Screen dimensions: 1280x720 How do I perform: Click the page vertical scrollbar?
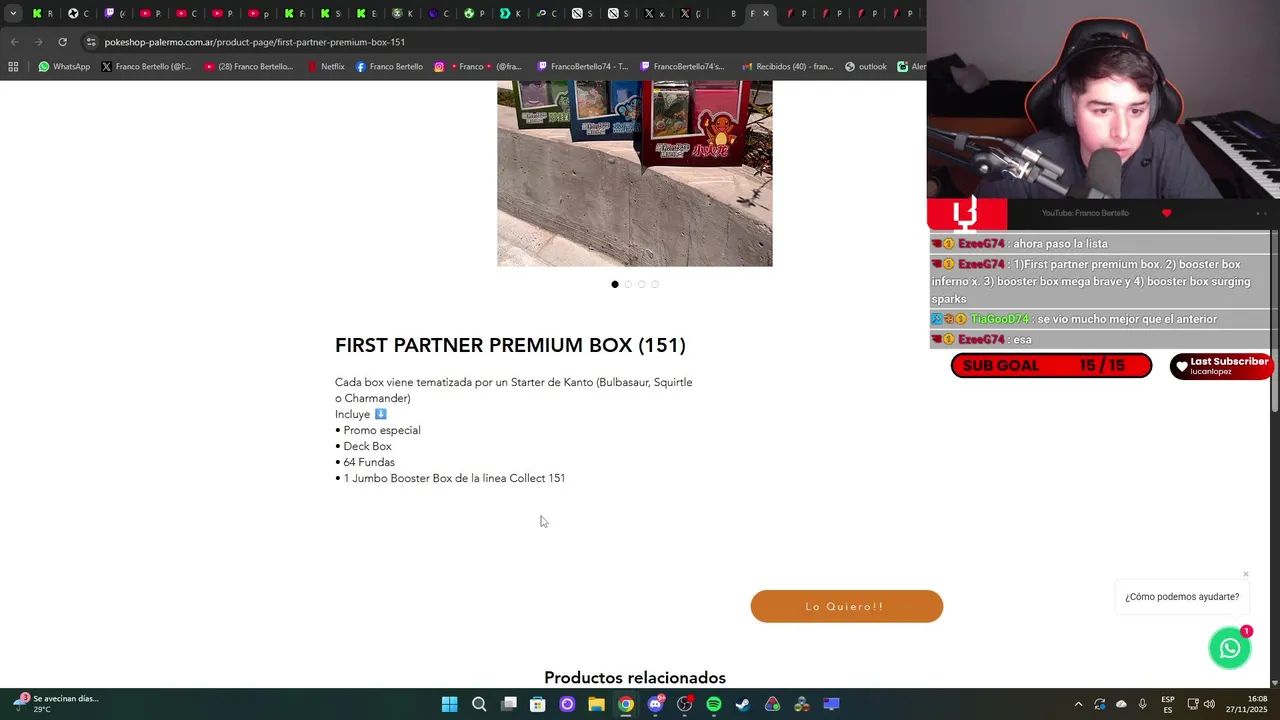tap(1274, 320)
